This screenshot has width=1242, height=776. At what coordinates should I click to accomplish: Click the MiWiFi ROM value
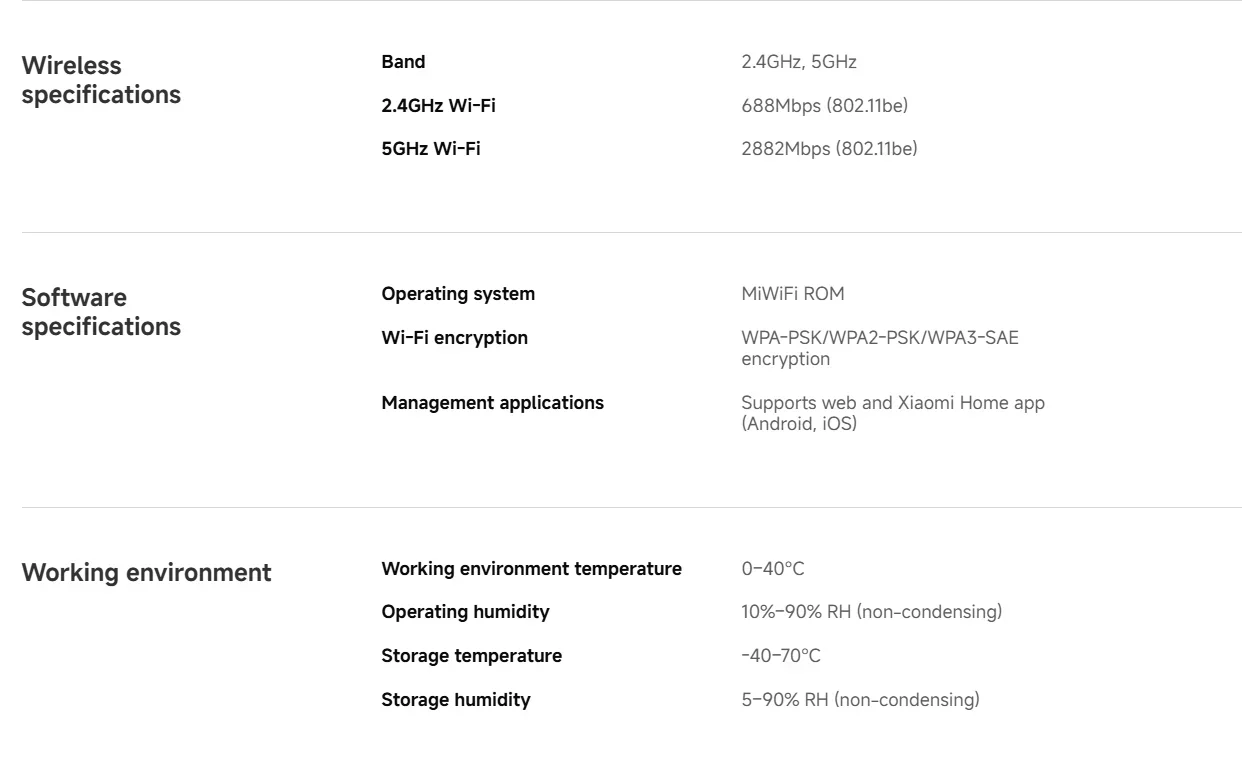(793, 294)
